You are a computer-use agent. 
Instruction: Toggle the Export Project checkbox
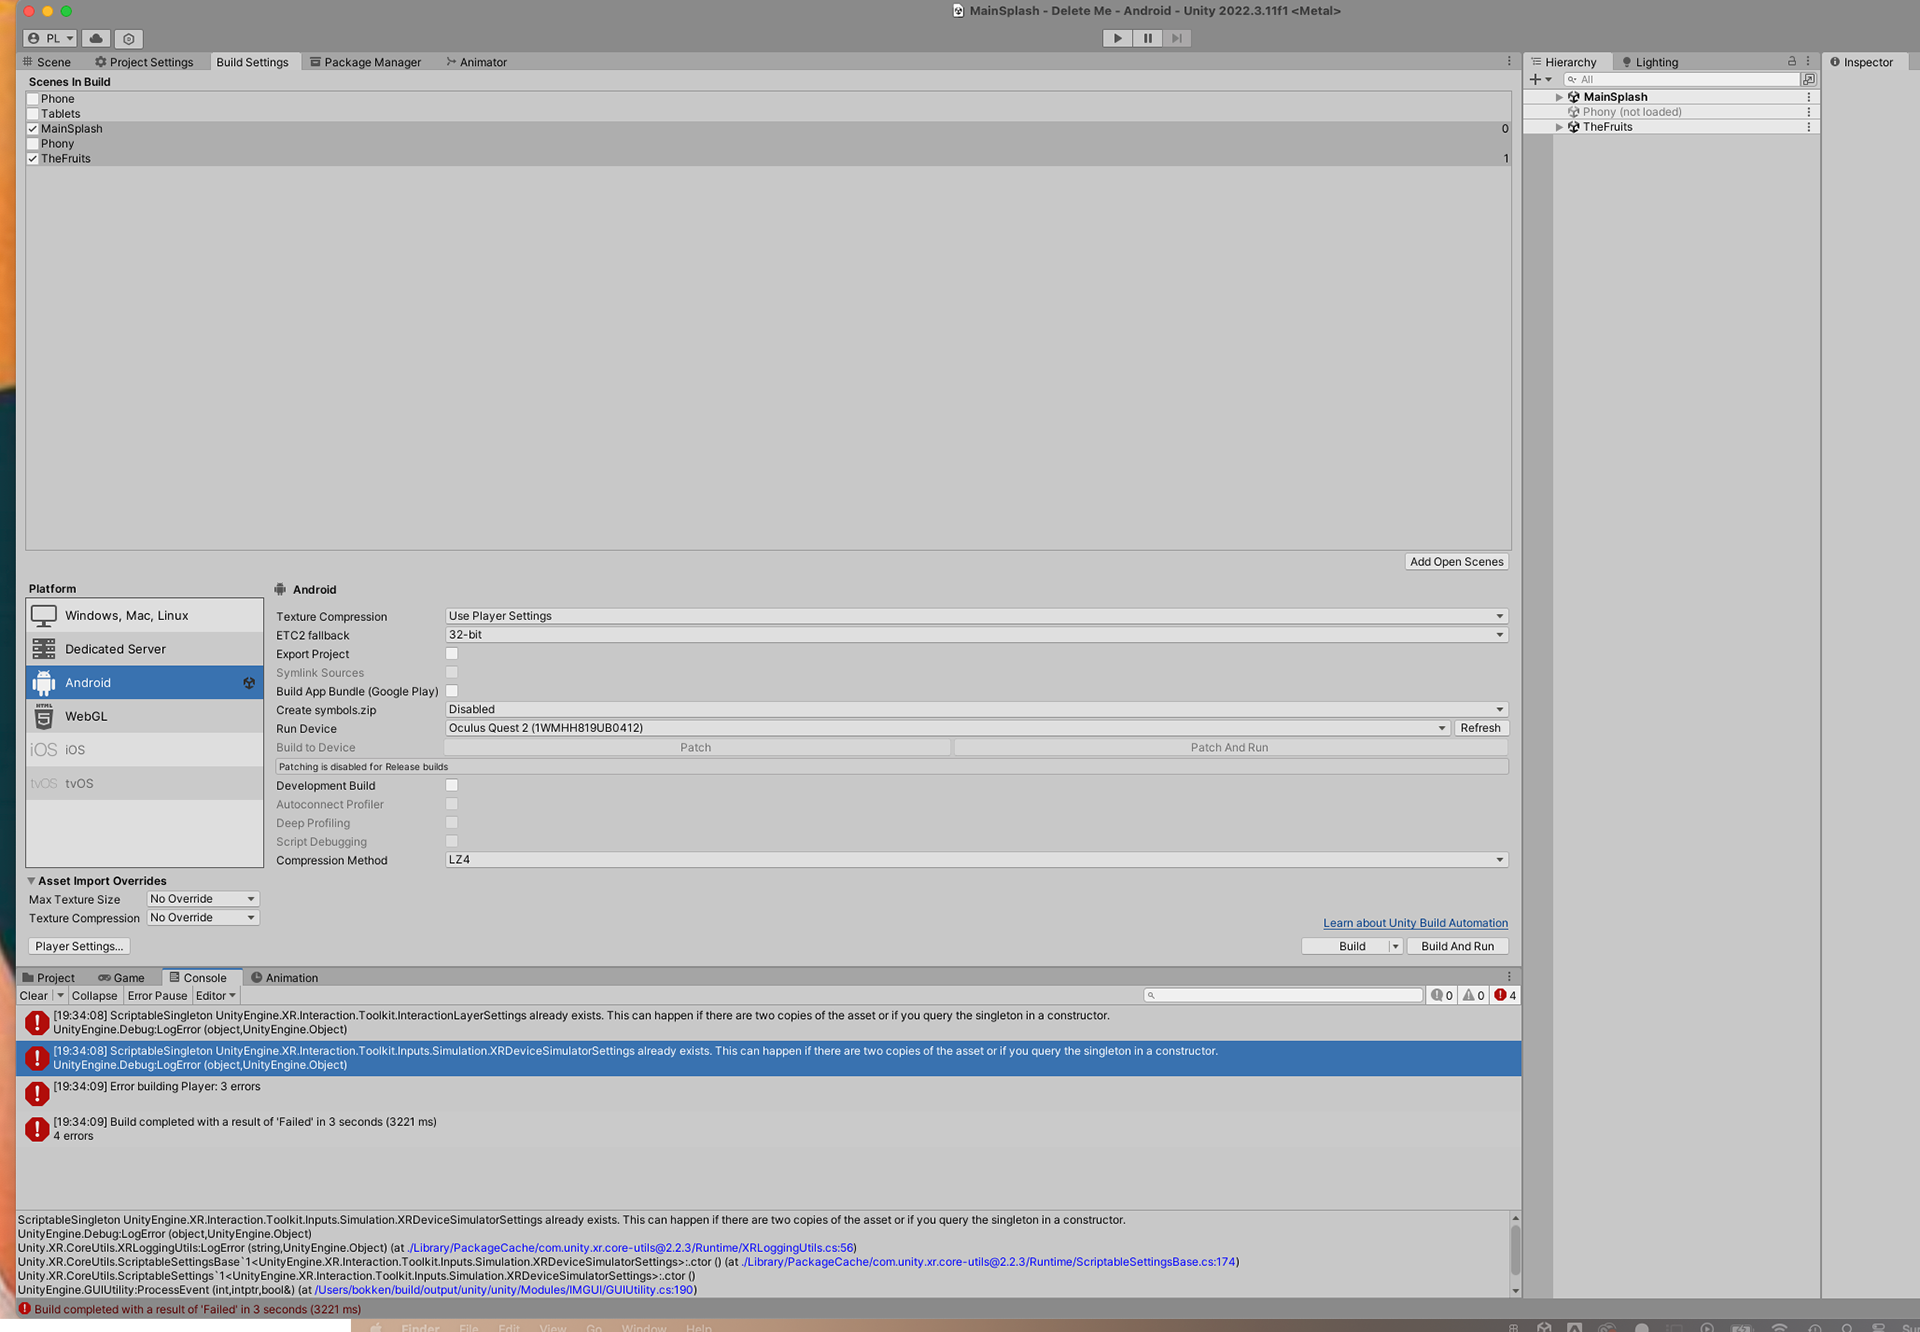click(x=452, y=654)
